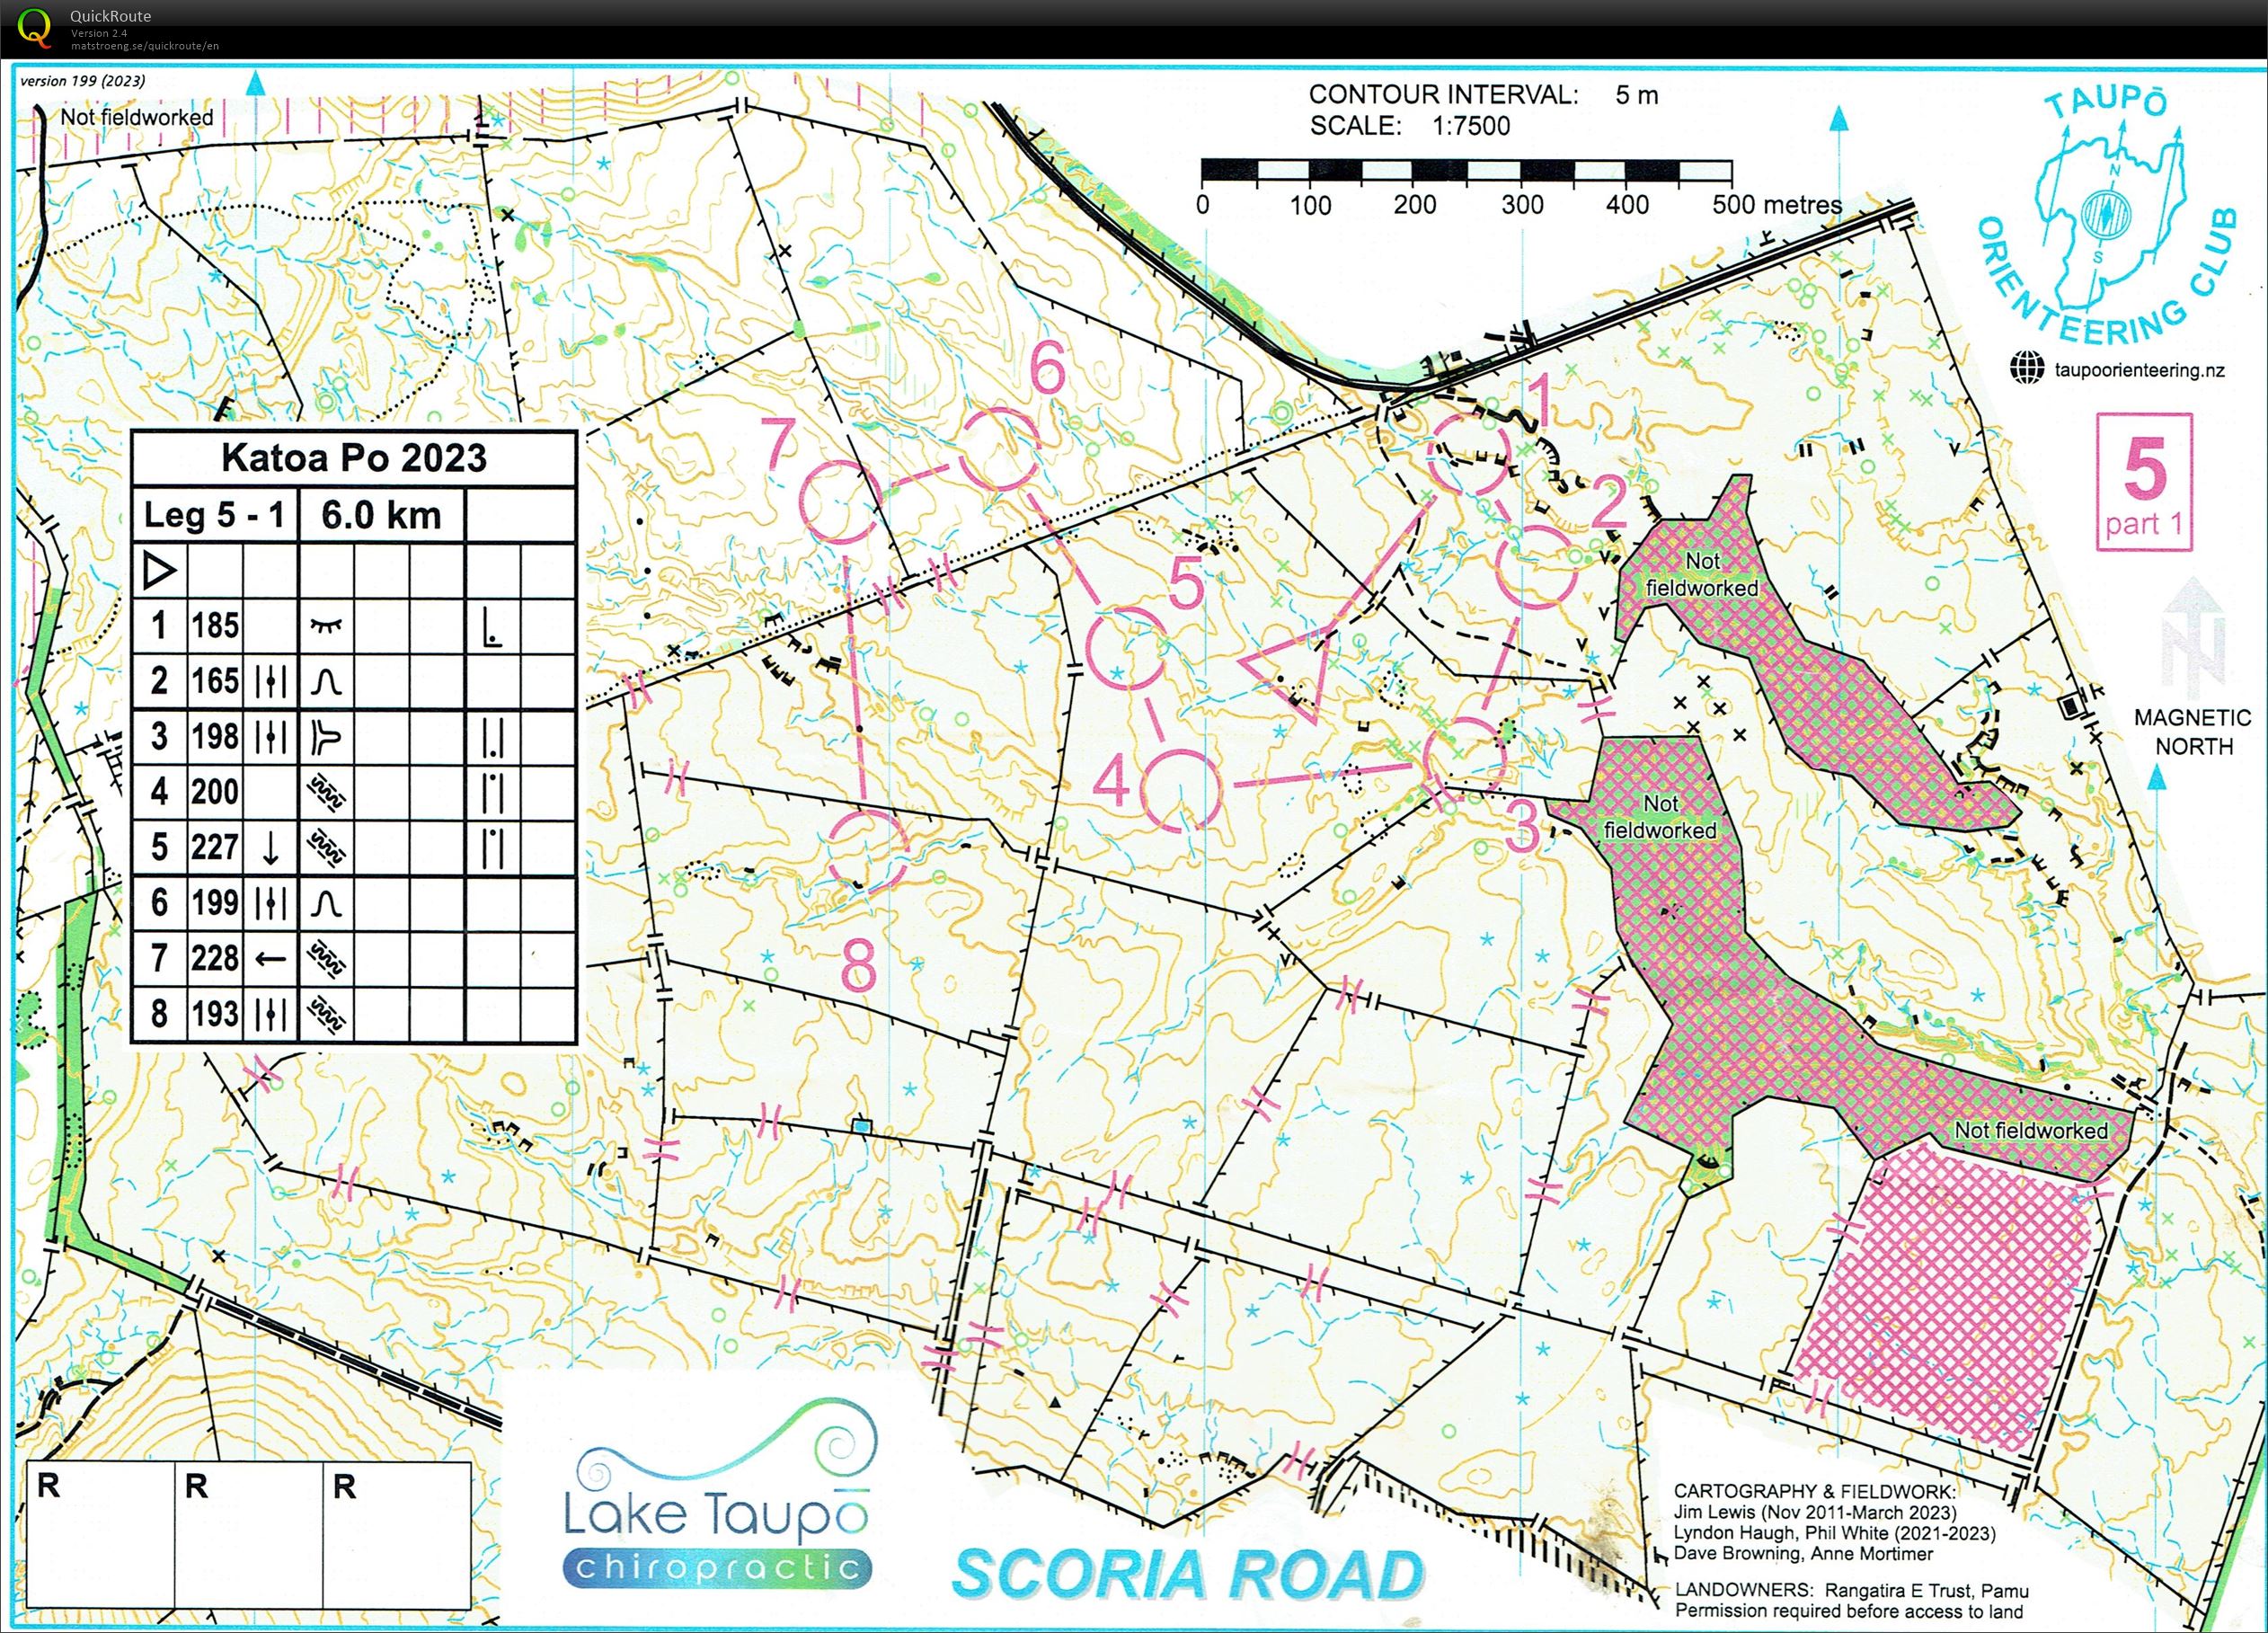Viewport: 2268px width, 1633px height.
Task: Click the 'Dave Browning, Anne Mortimer' credit line
Action: point(1803,1554)
